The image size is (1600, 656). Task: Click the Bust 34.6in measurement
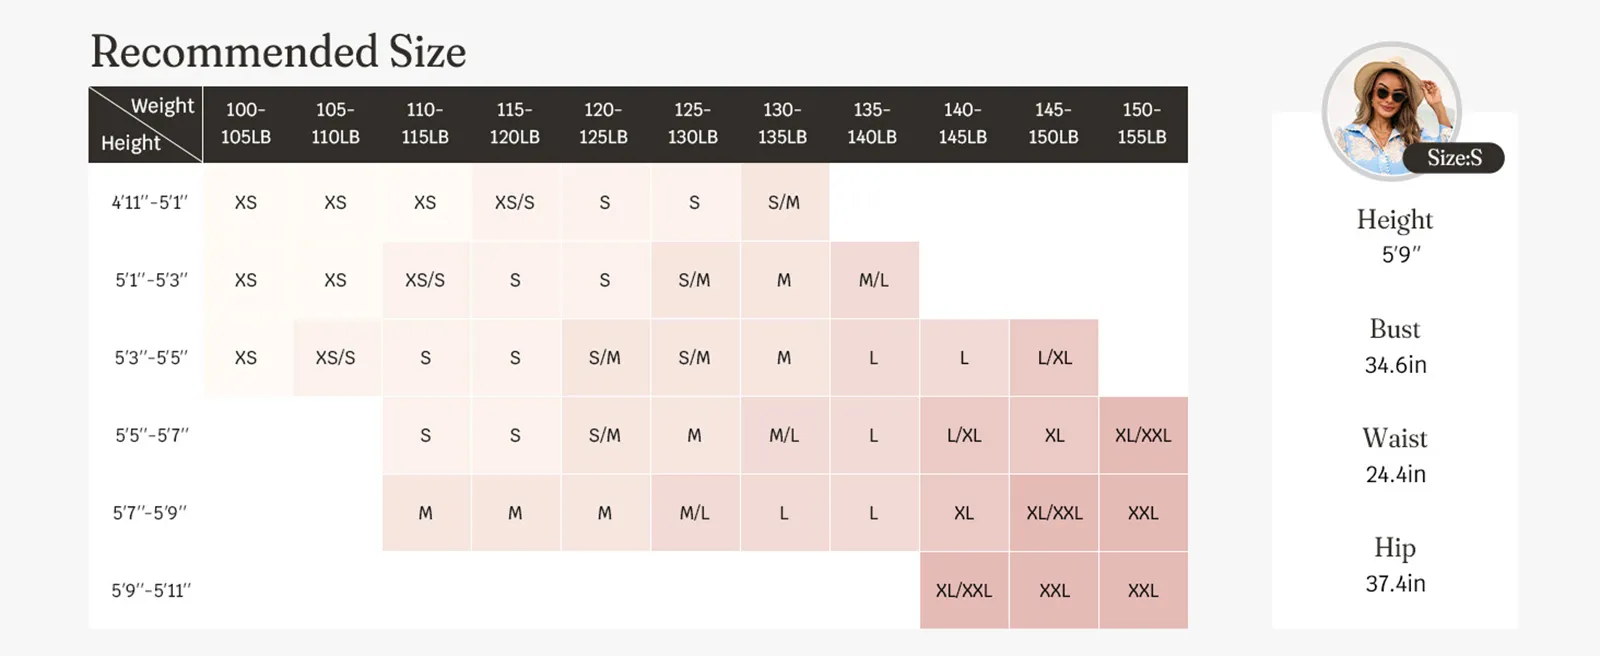tap(1395, 346)
